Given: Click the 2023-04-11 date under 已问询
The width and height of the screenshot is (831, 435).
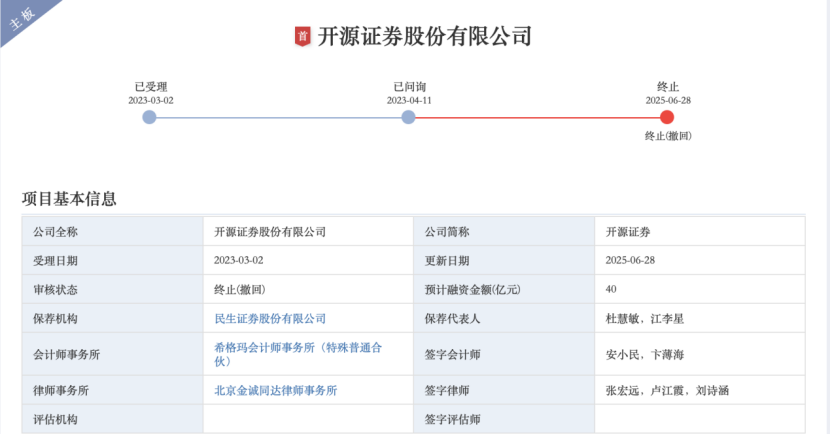Looking at the screenshot, I should pyautogui.click(x=409, y=100).
